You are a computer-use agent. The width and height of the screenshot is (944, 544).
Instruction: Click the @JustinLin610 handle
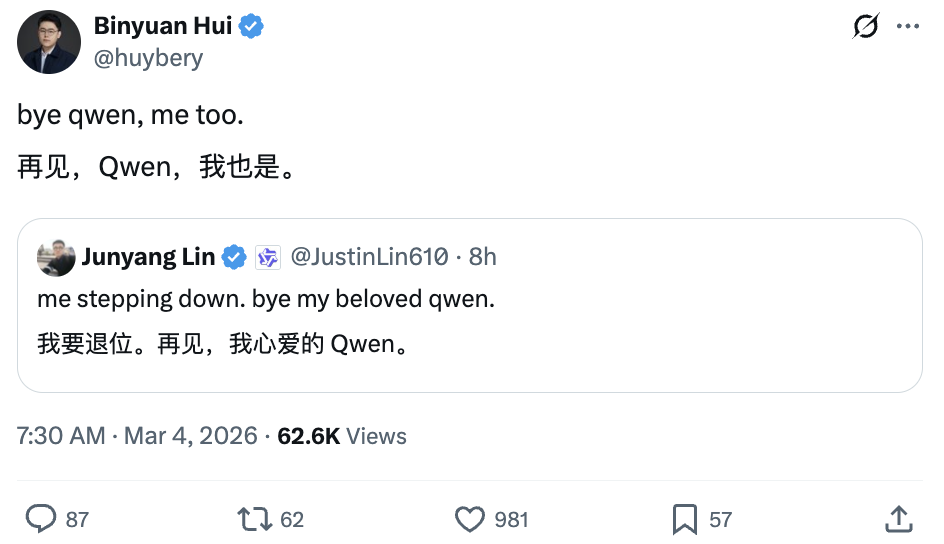coord(369,257)
